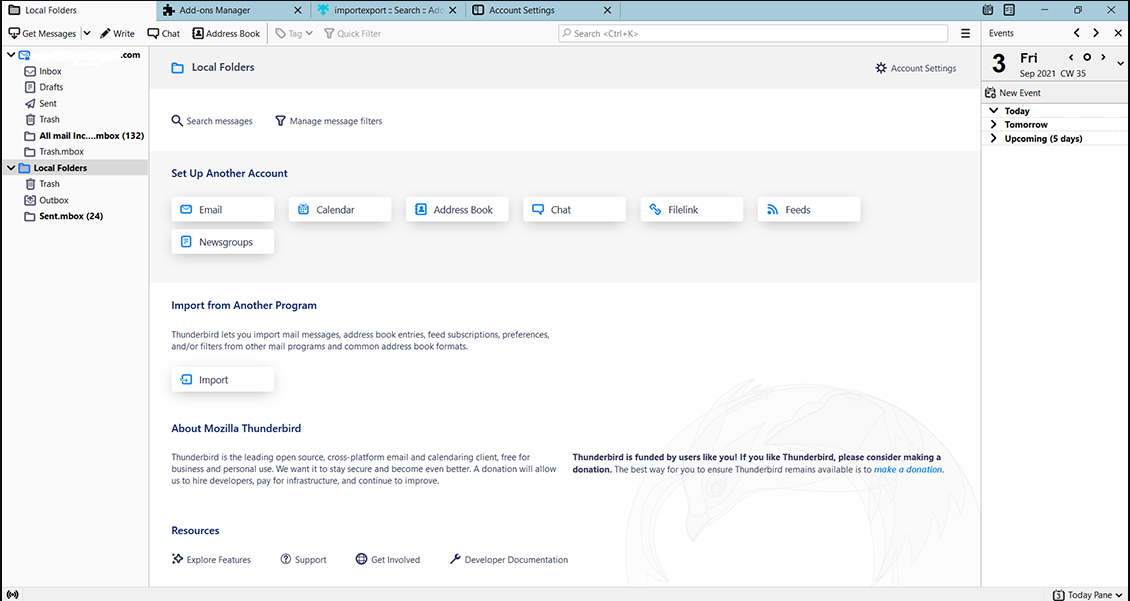Click the Write button to compose
The image size is (1130, 601).
[x=117, y=33]
